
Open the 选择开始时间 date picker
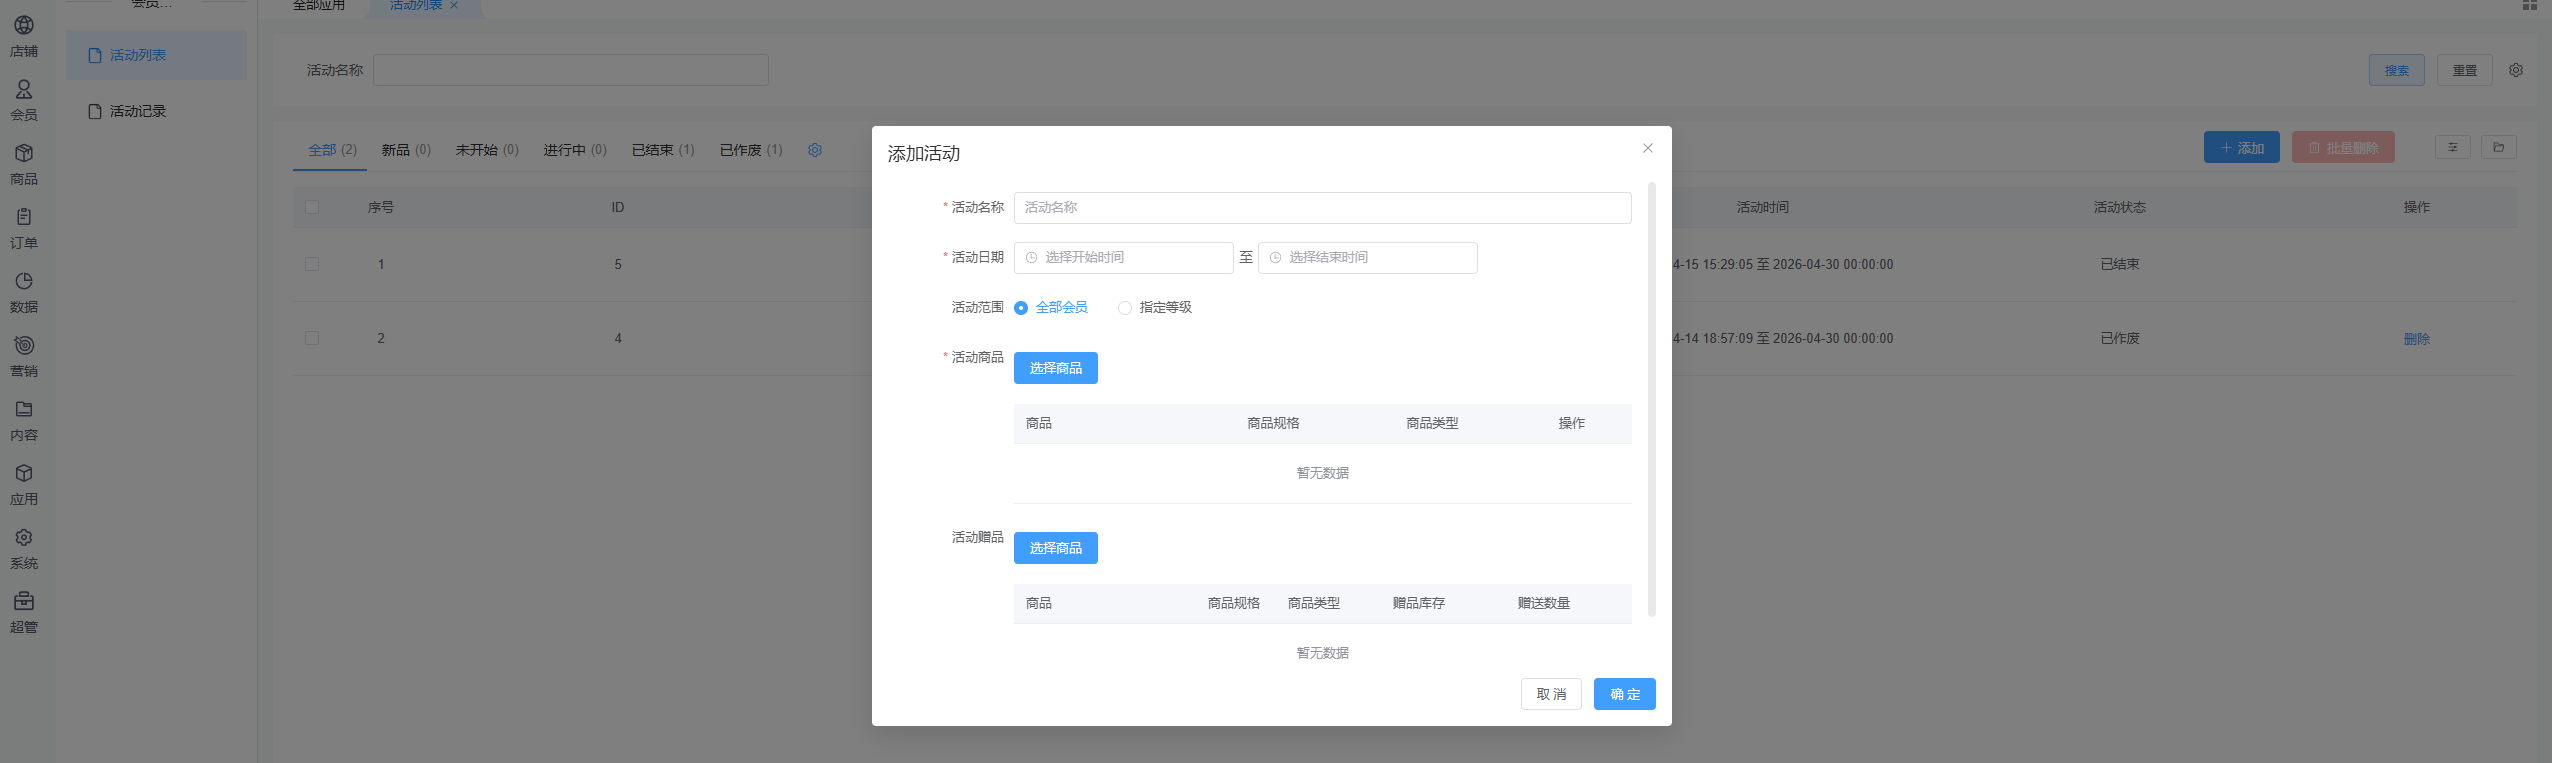(x=1123, y=258)
